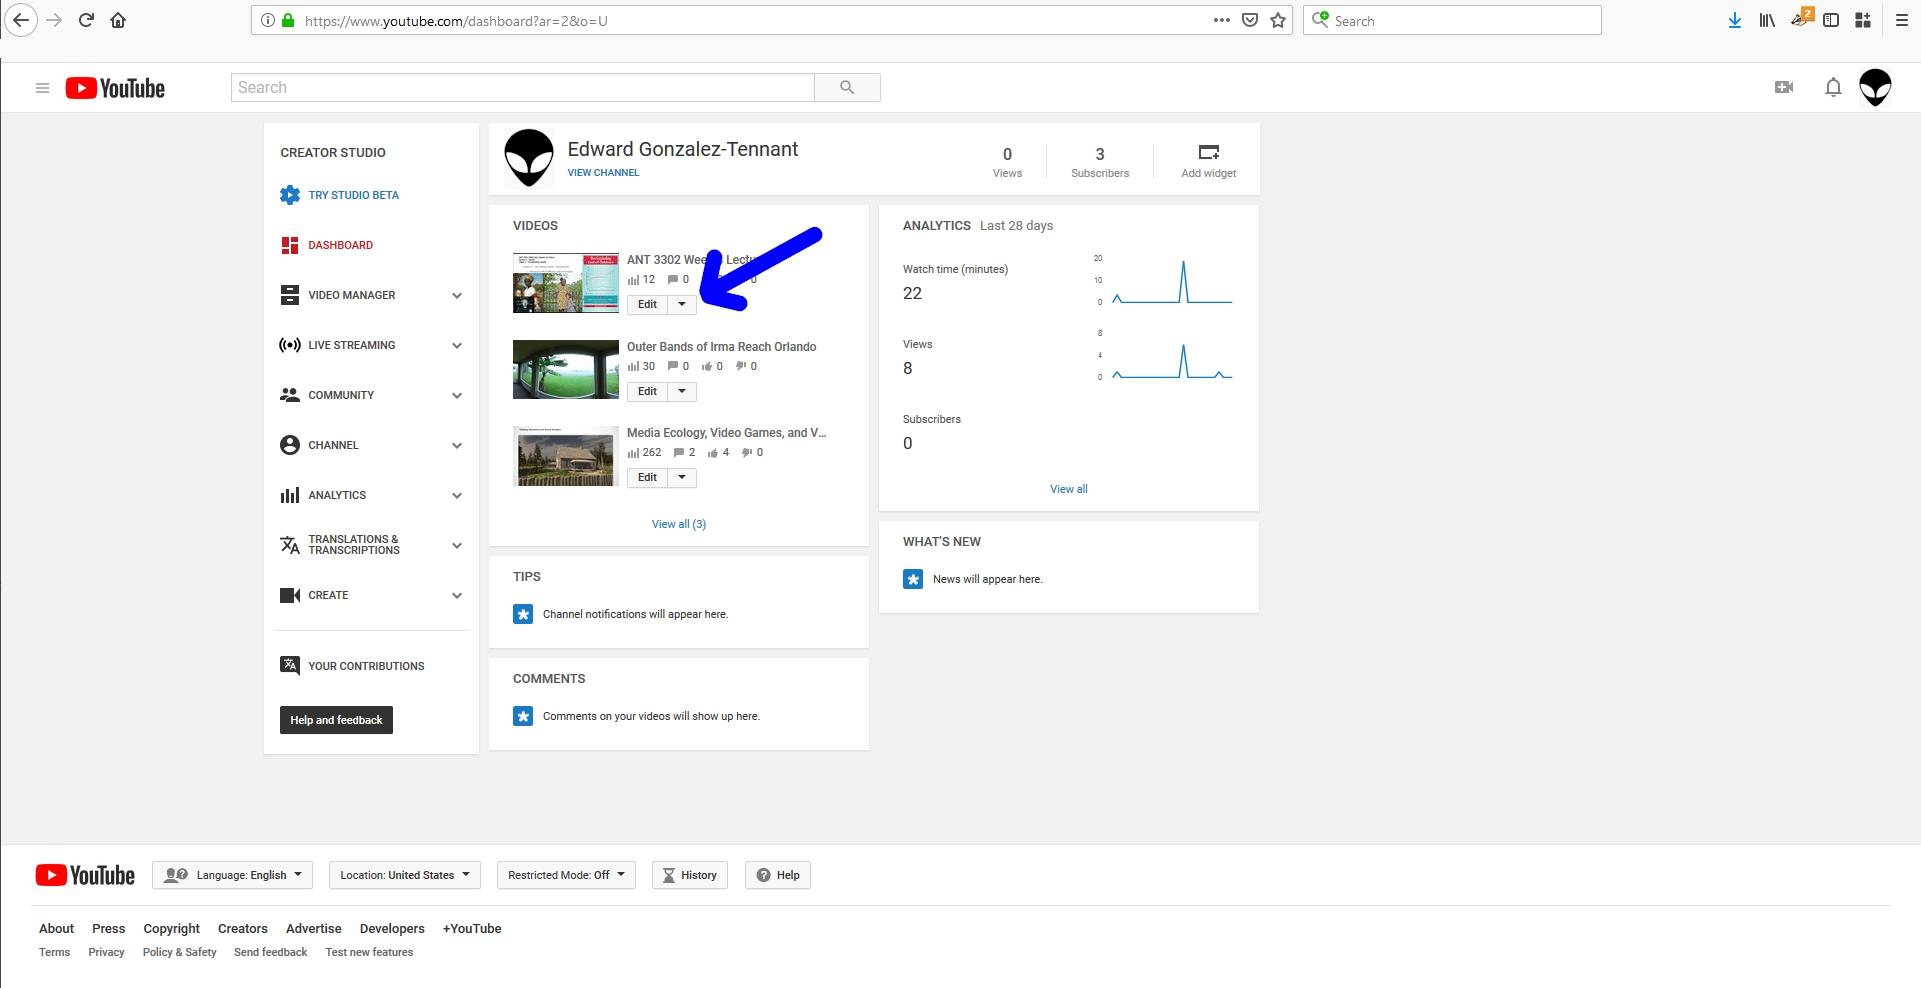Viewport: 1921px width, 988px height.
Task: Click the search magnifying glass button
Action: point(846,88)
